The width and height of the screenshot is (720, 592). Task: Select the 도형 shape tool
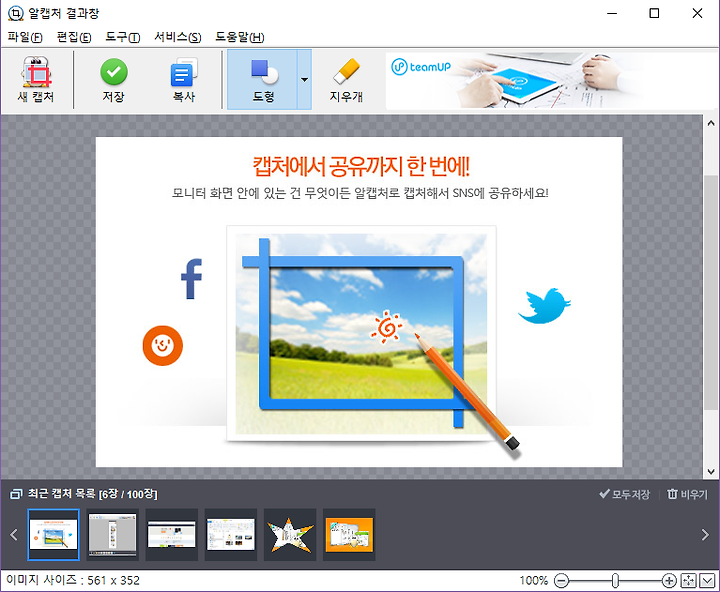pyautogui.click(x=263, y=79)
